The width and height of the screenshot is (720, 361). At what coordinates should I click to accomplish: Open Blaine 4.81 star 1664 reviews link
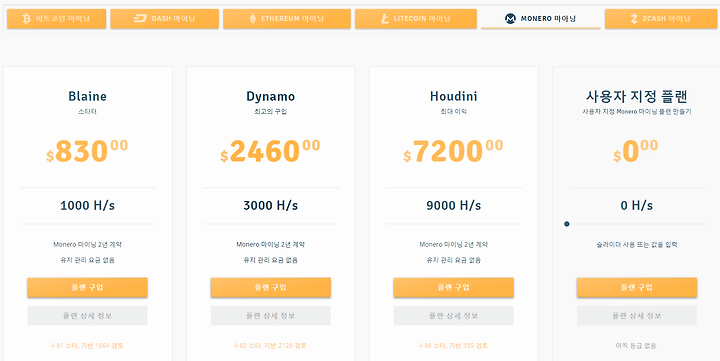(x=87, y=345)
